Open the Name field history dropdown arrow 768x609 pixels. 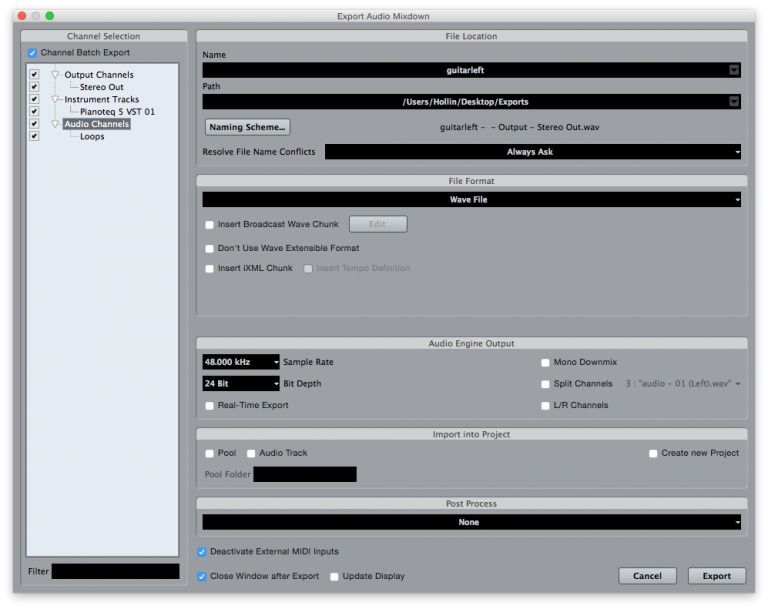pos(734,70)
